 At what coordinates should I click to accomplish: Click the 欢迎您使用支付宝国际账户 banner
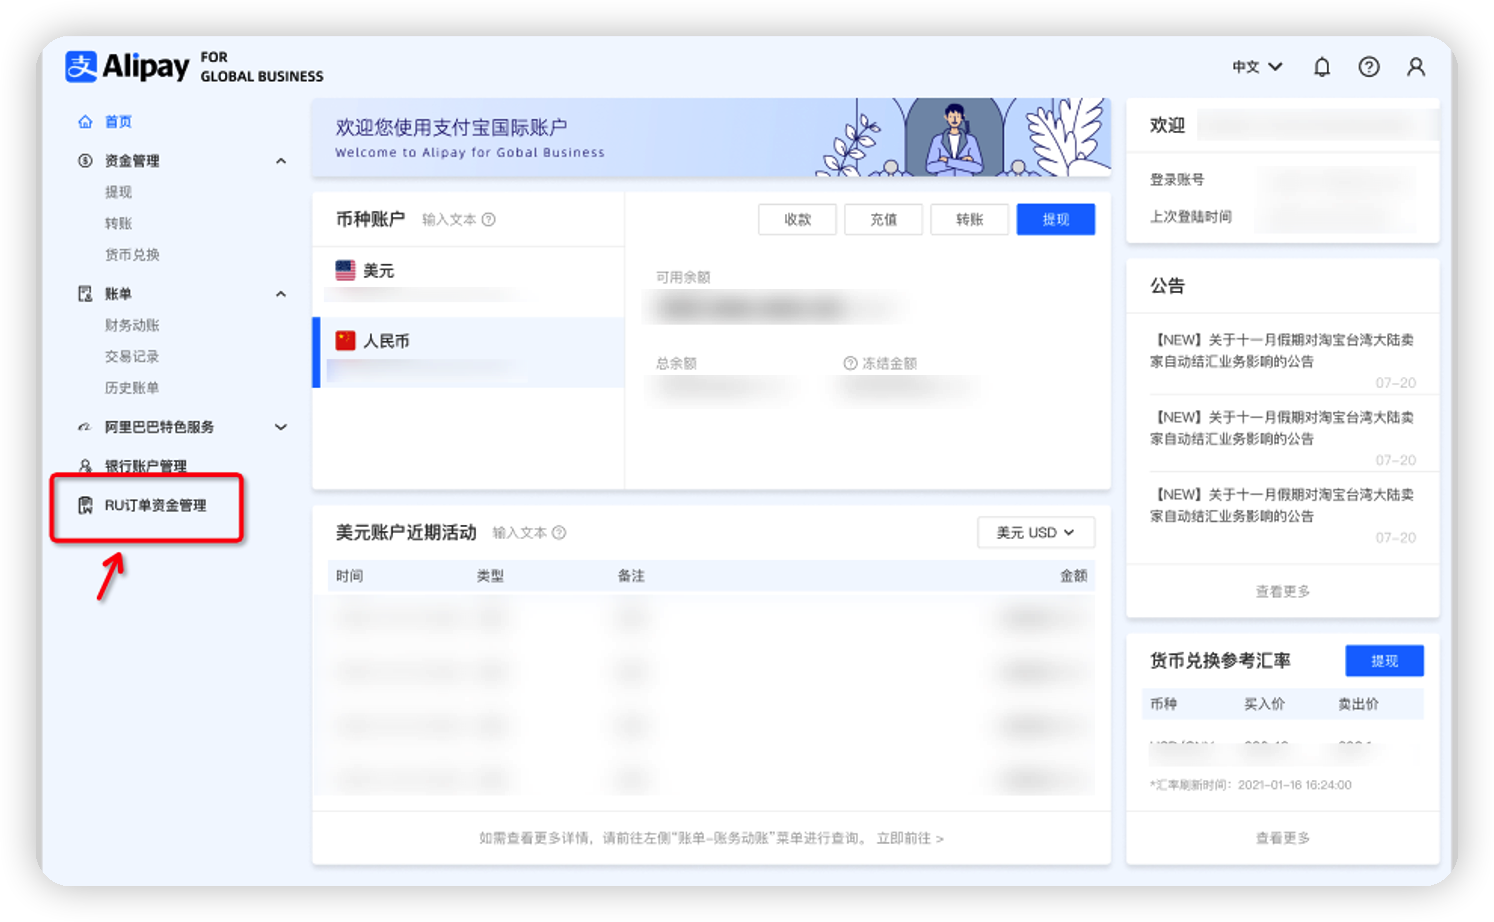click(711, 138)
